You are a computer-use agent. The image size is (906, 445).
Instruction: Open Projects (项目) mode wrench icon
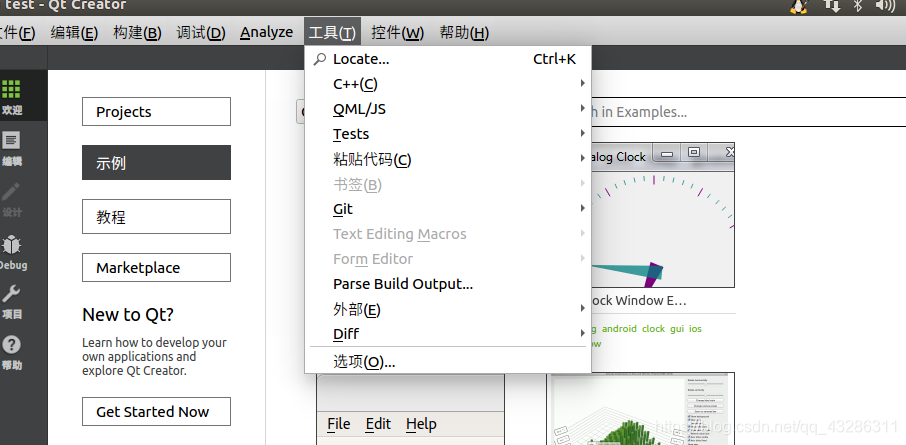point(12,302)
